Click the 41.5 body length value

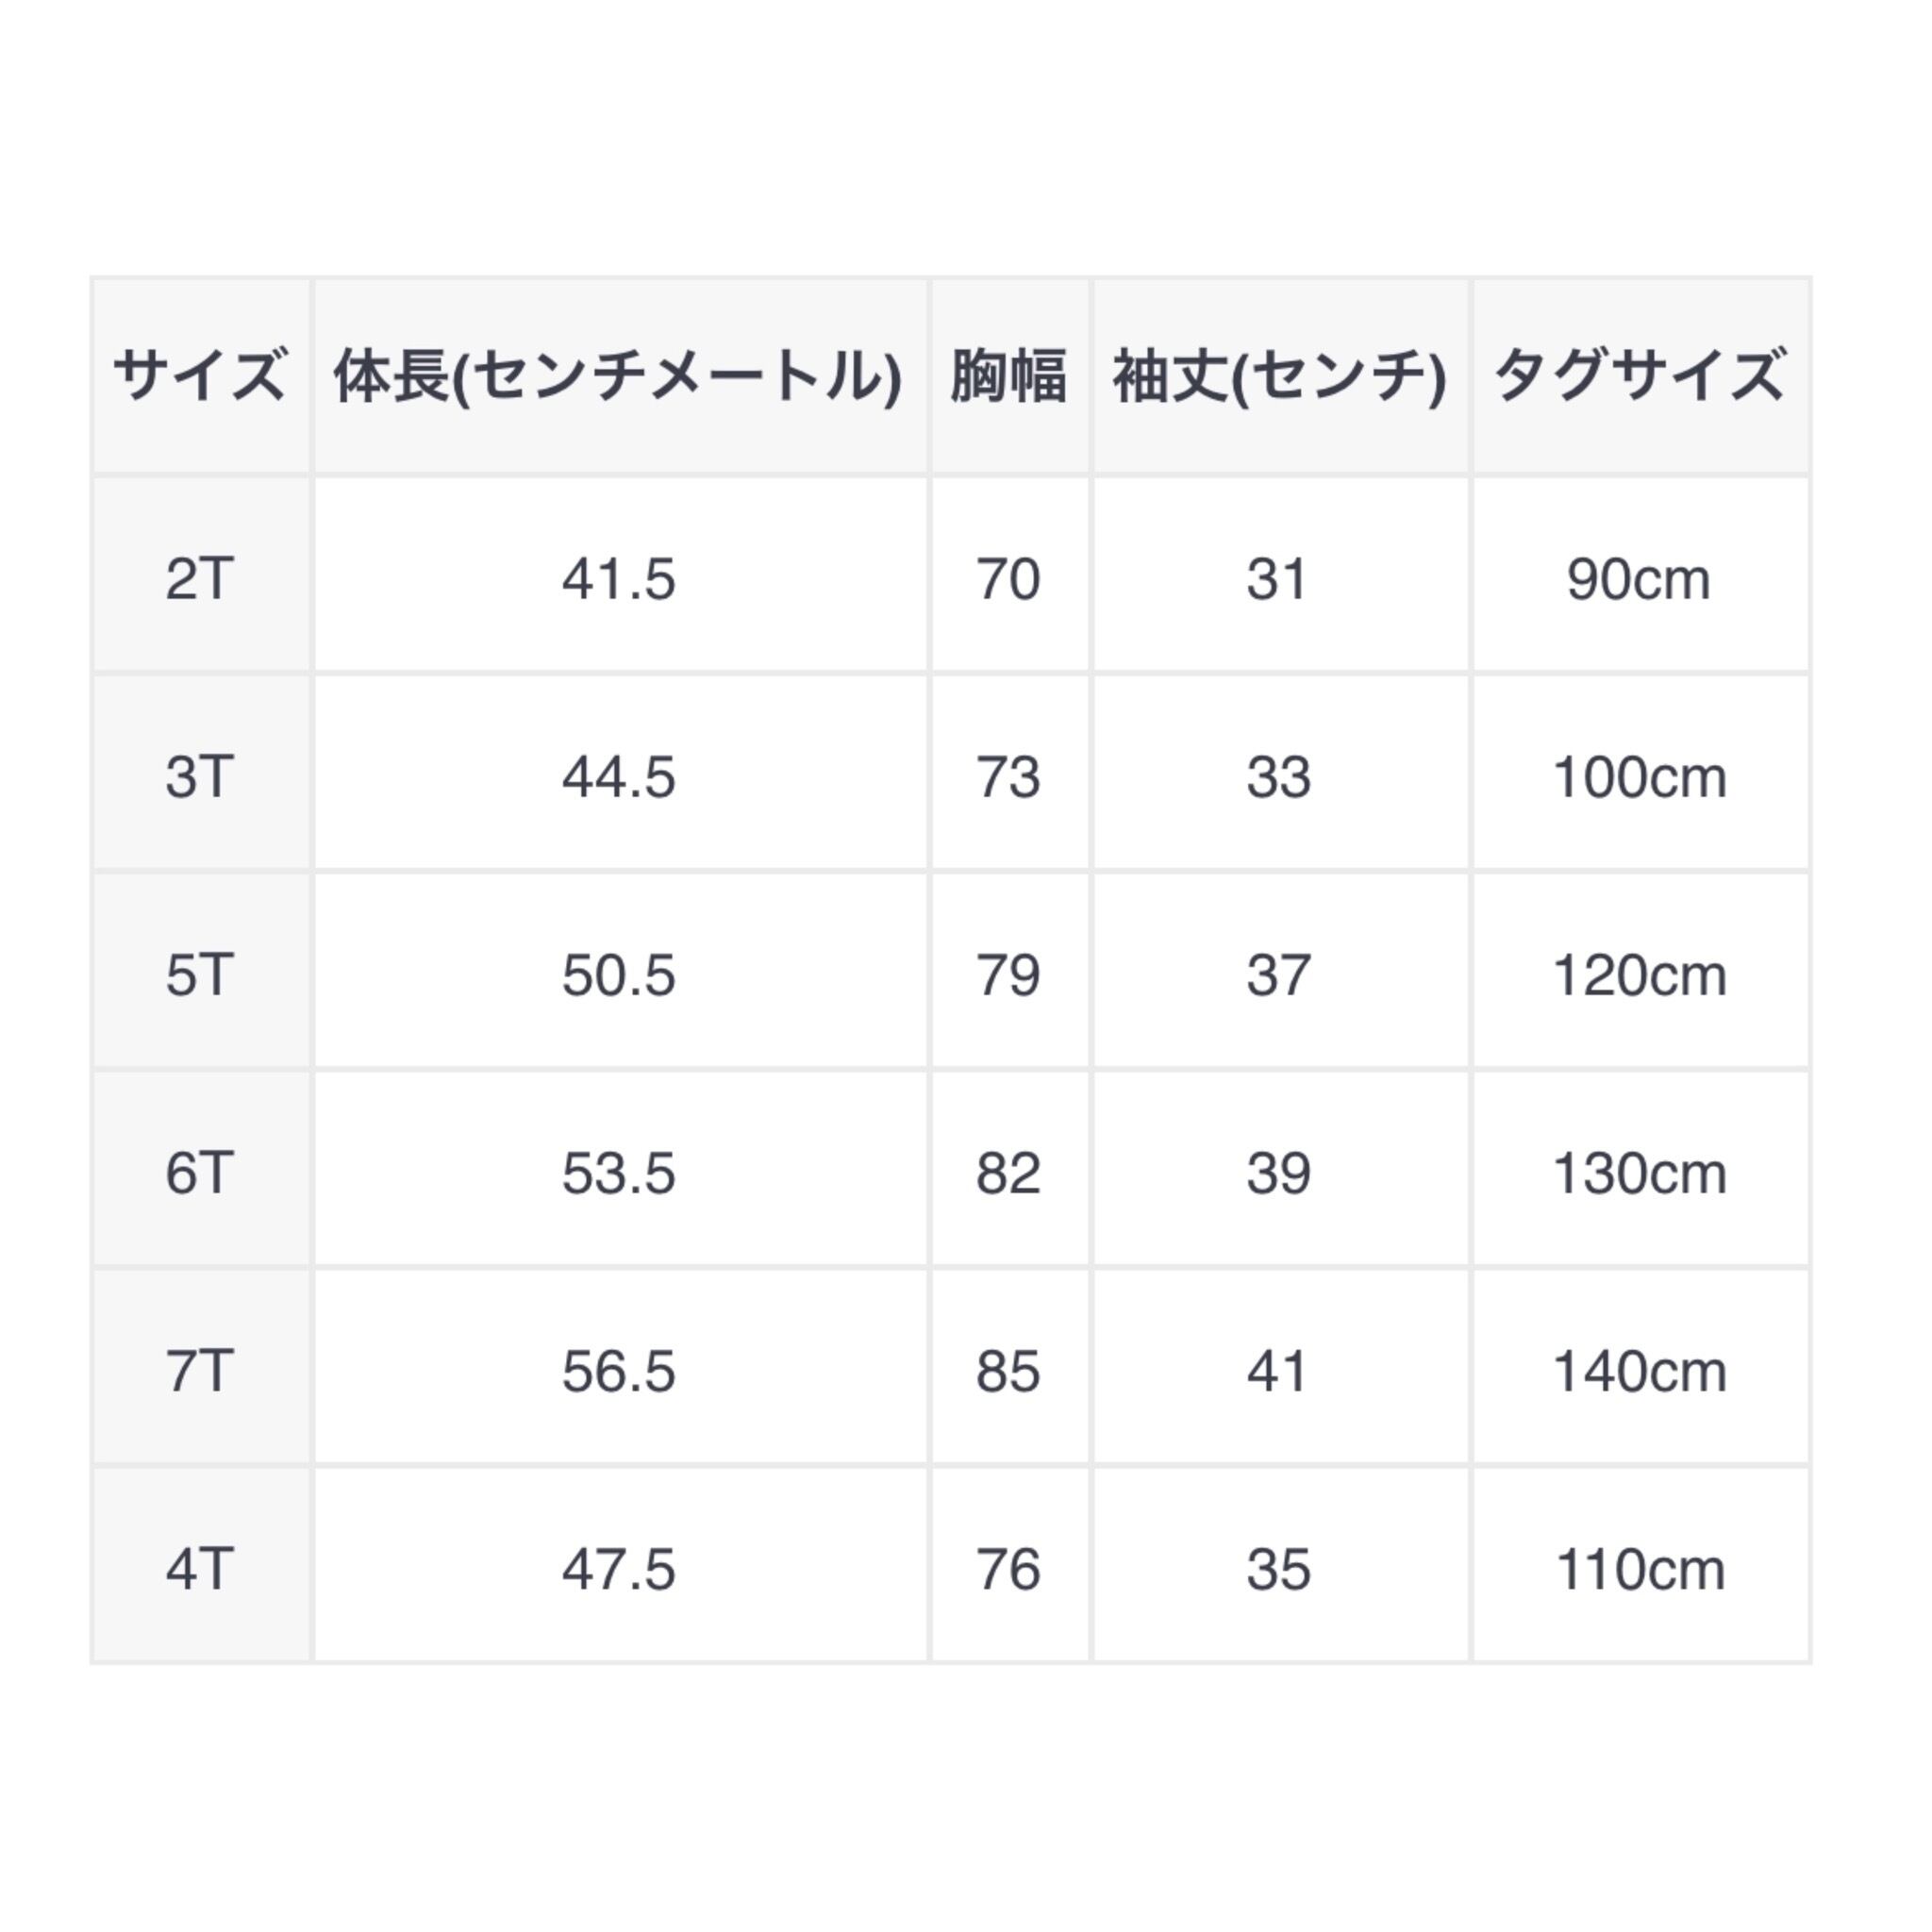(619, 579)
